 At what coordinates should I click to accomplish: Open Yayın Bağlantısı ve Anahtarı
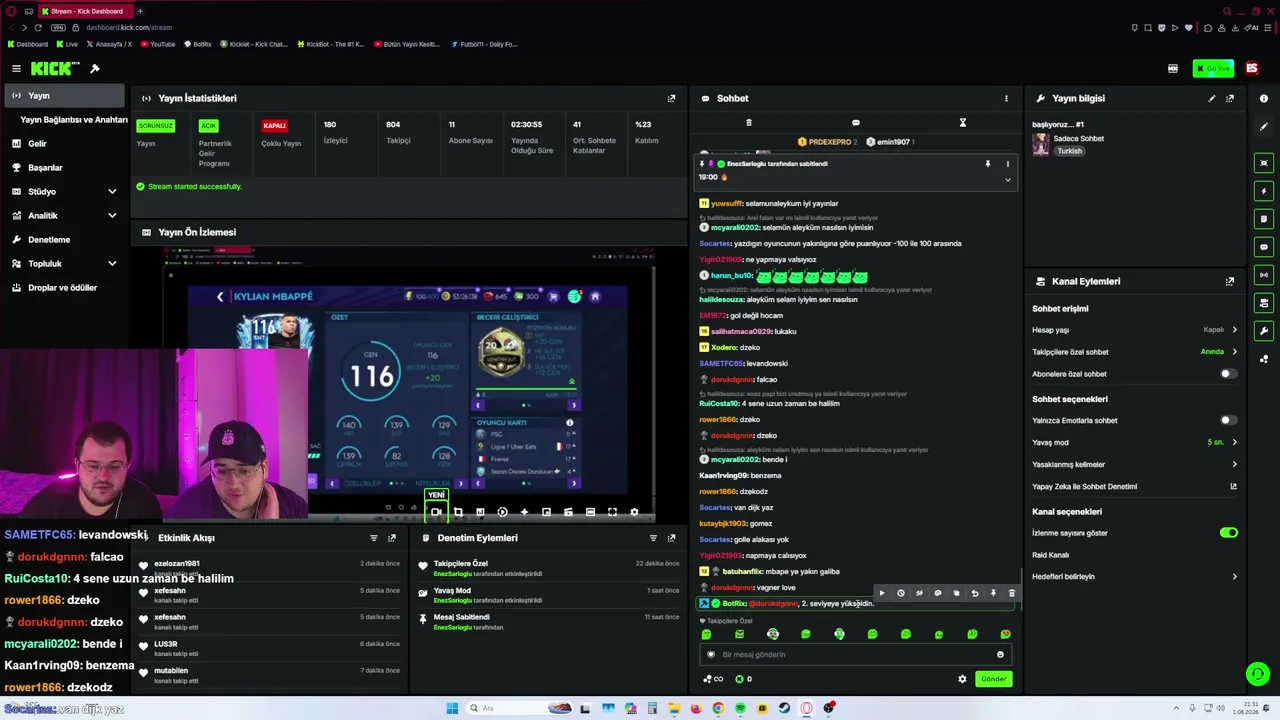tap(74, 120)
